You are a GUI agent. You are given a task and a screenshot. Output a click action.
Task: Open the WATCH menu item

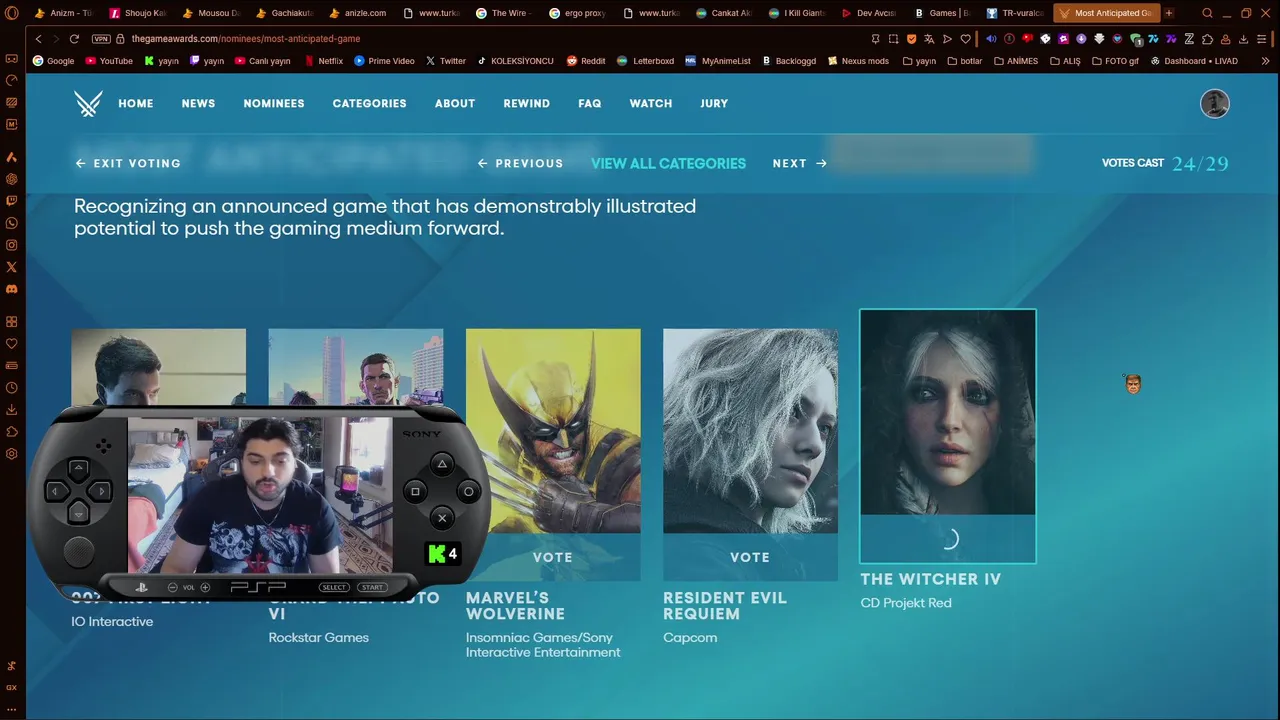(x=651, y=104)
